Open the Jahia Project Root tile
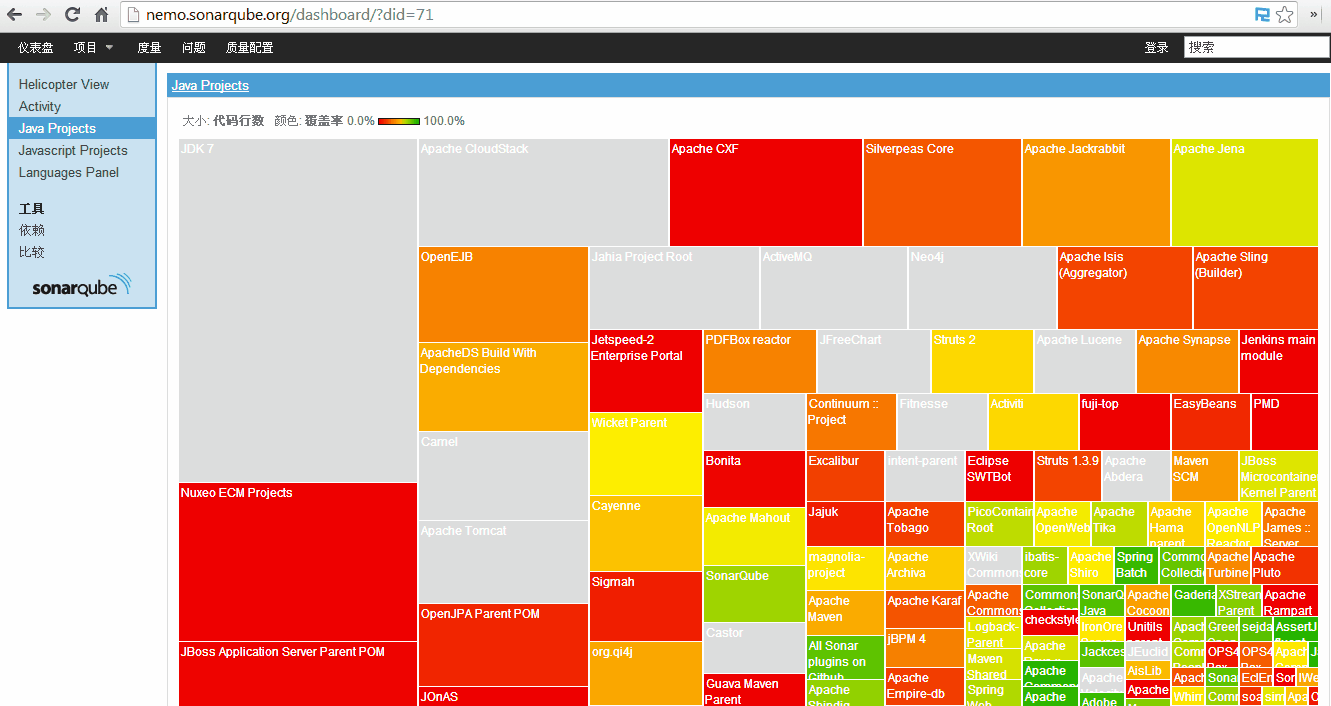1331x706 pixels. (674, 288)
